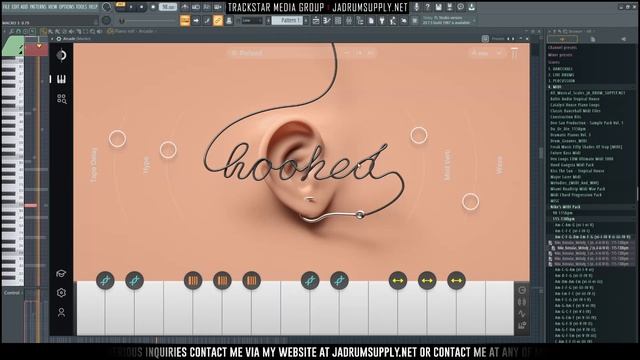The height and width of the screenshot is (360, 640).
Task: Trigger third orange loop key icon
Action: point(251,280)
